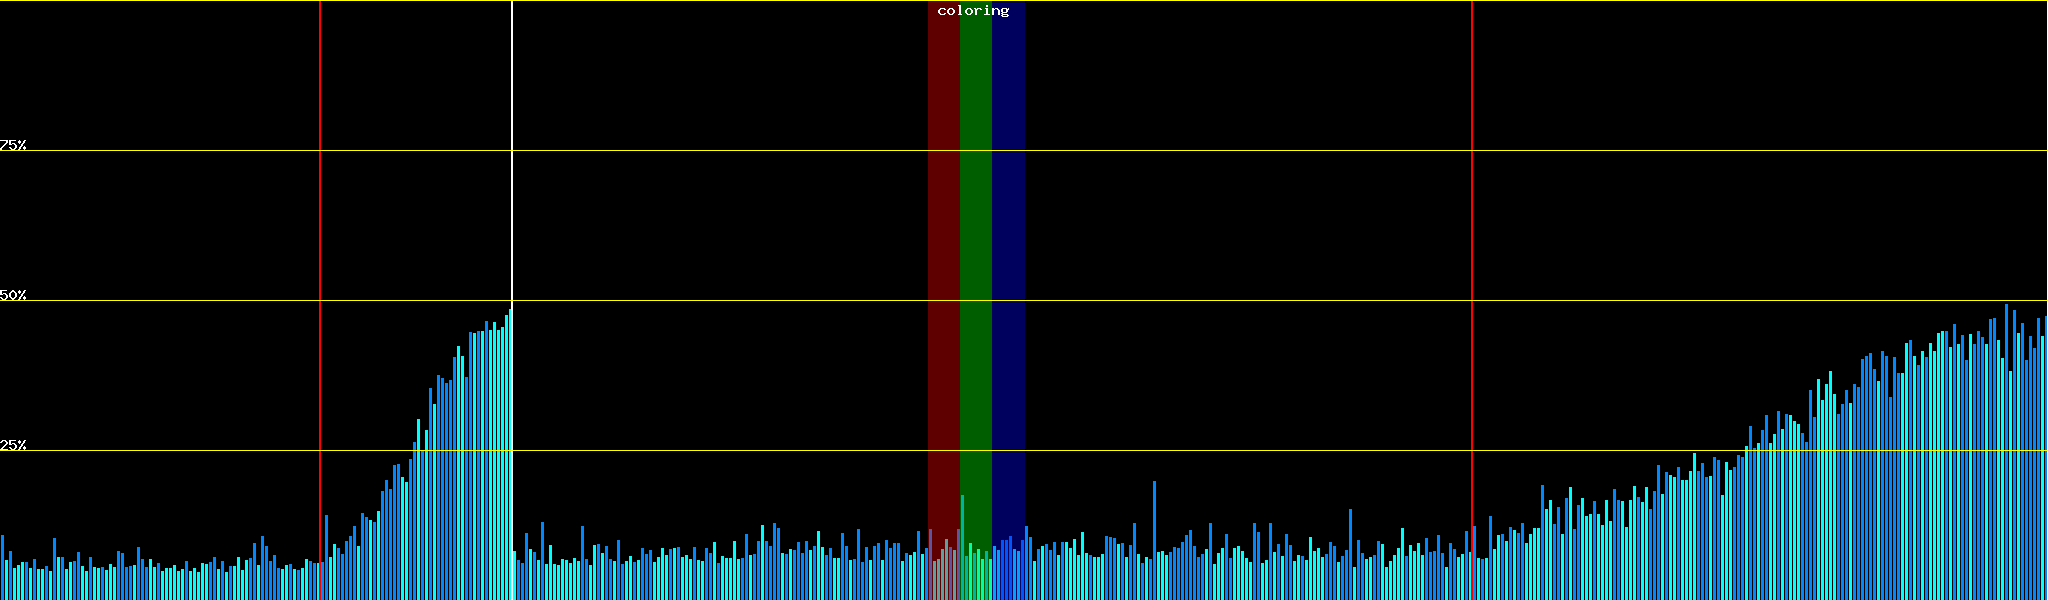Click the 'coloring' text label
This screenshot has height=600, width=2048.
[973, 11]
